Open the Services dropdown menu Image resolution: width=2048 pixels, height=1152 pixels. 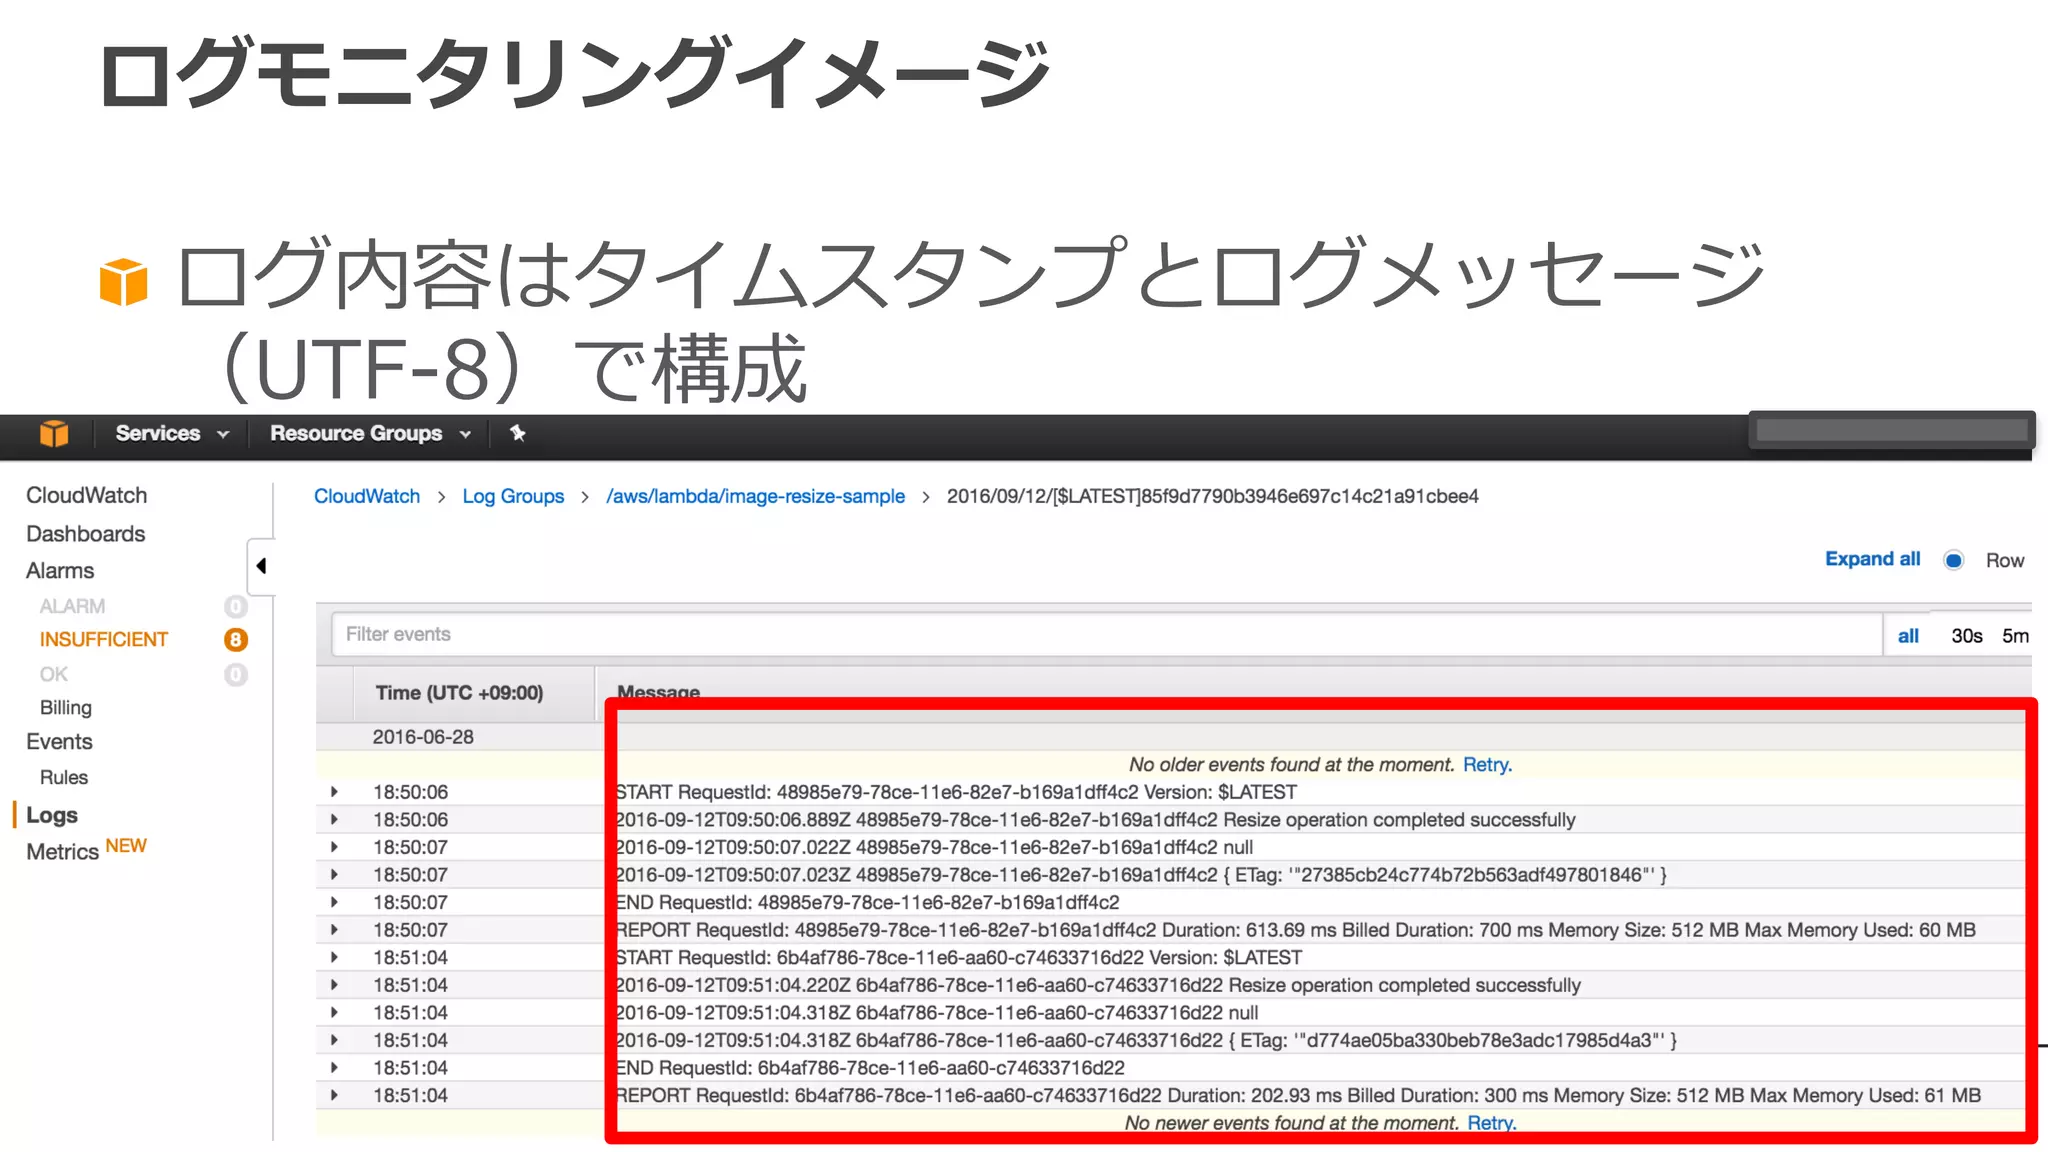click(x=172, y=433)
